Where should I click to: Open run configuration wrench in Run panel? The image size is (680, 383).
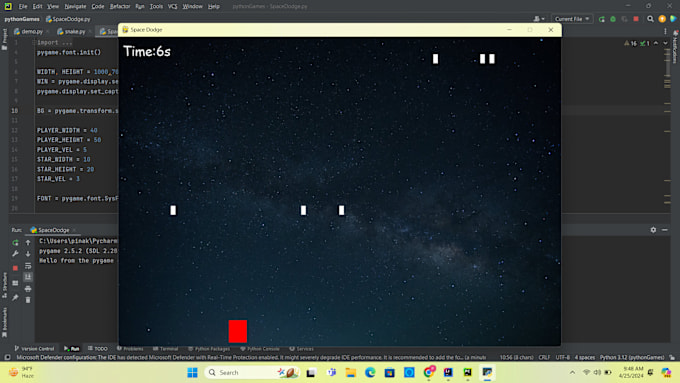coord(15,254)
